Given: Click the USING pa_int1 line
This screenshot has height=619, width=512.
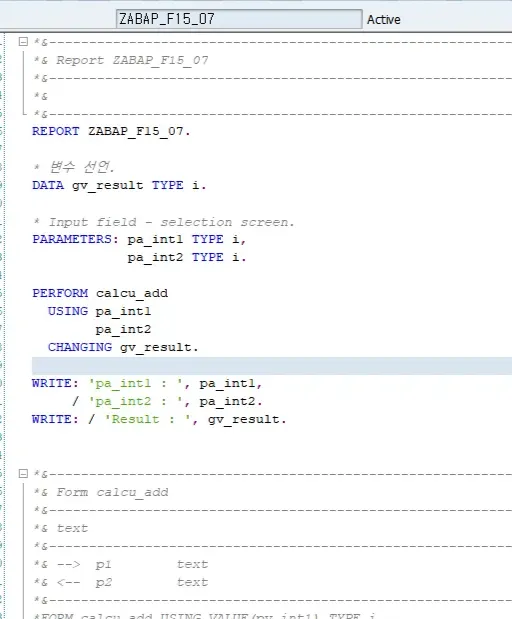Looking at the screenshot, I should tap(99, 311).
